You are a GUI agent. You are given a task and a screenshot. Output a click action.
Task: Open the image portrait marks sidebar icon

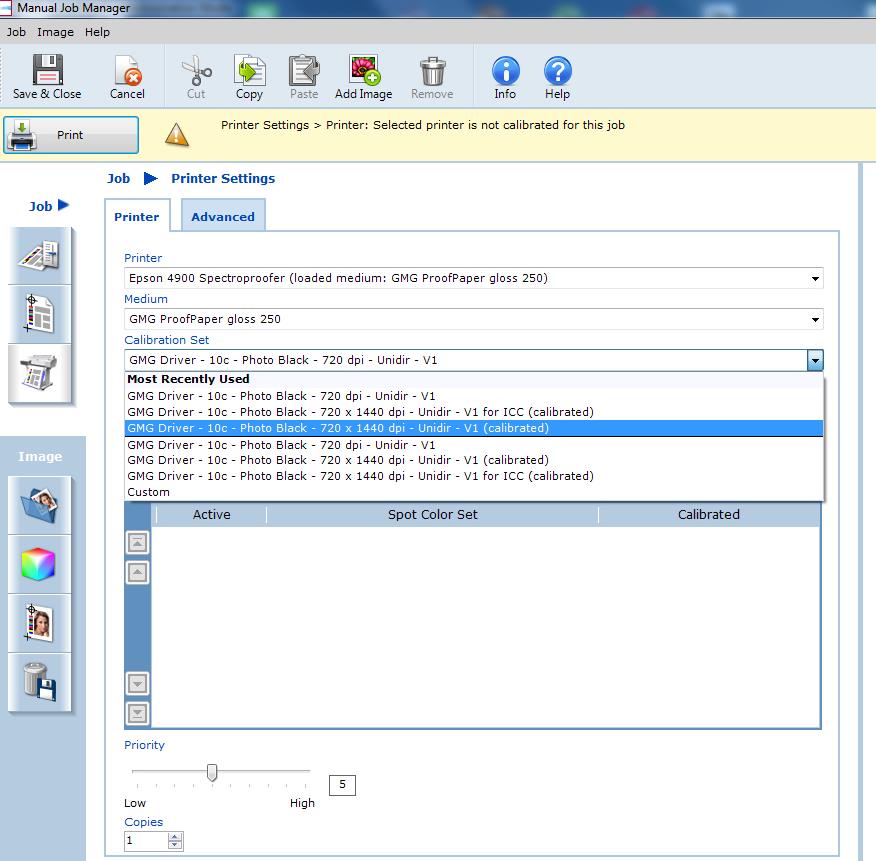[x=40, y=623]
